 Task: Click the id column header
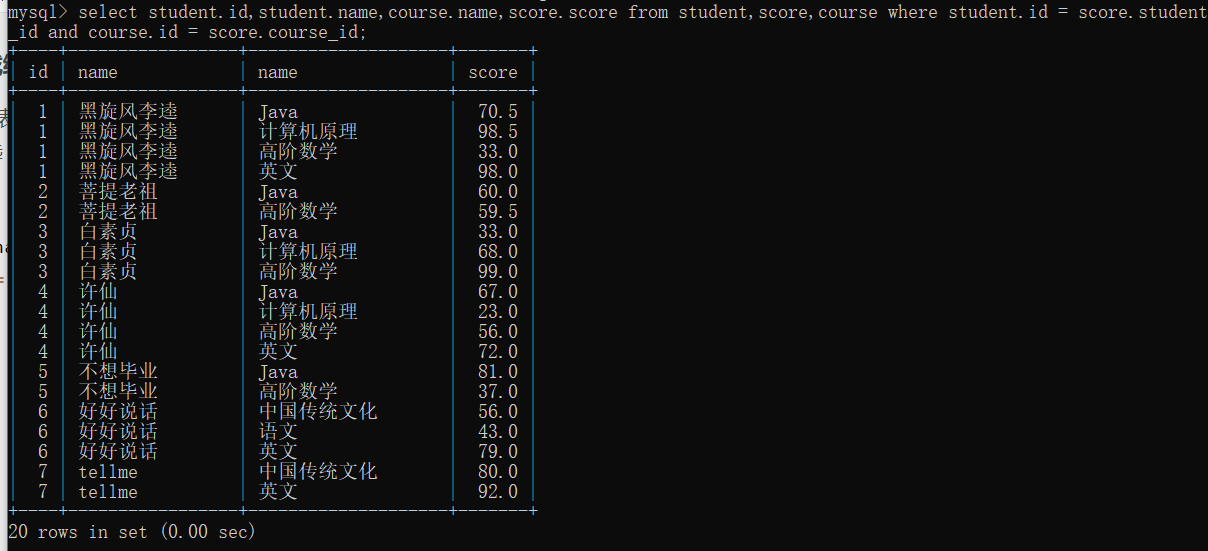[39, 72]
